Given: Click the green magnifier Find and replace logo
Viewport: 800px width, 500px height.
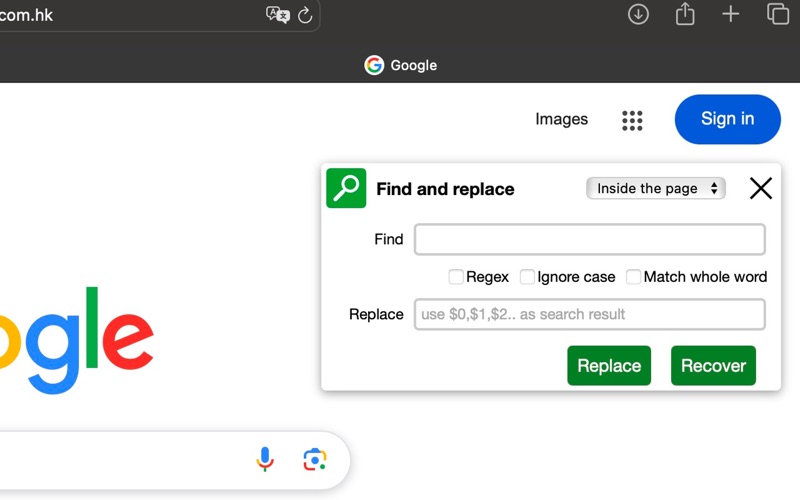Looking at the screenshot, I should (346, 188).
